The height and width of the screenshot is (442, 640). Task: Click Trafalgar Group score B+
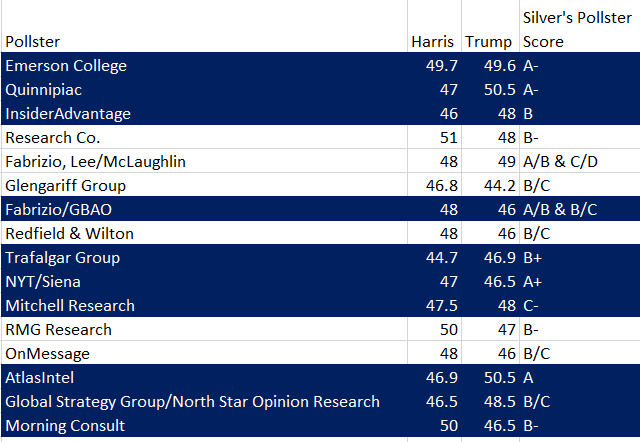click(x=580, y=257)
